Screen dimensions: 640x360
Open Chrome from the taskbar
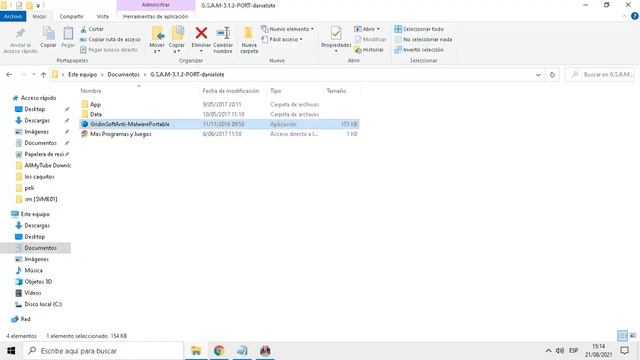219,350
